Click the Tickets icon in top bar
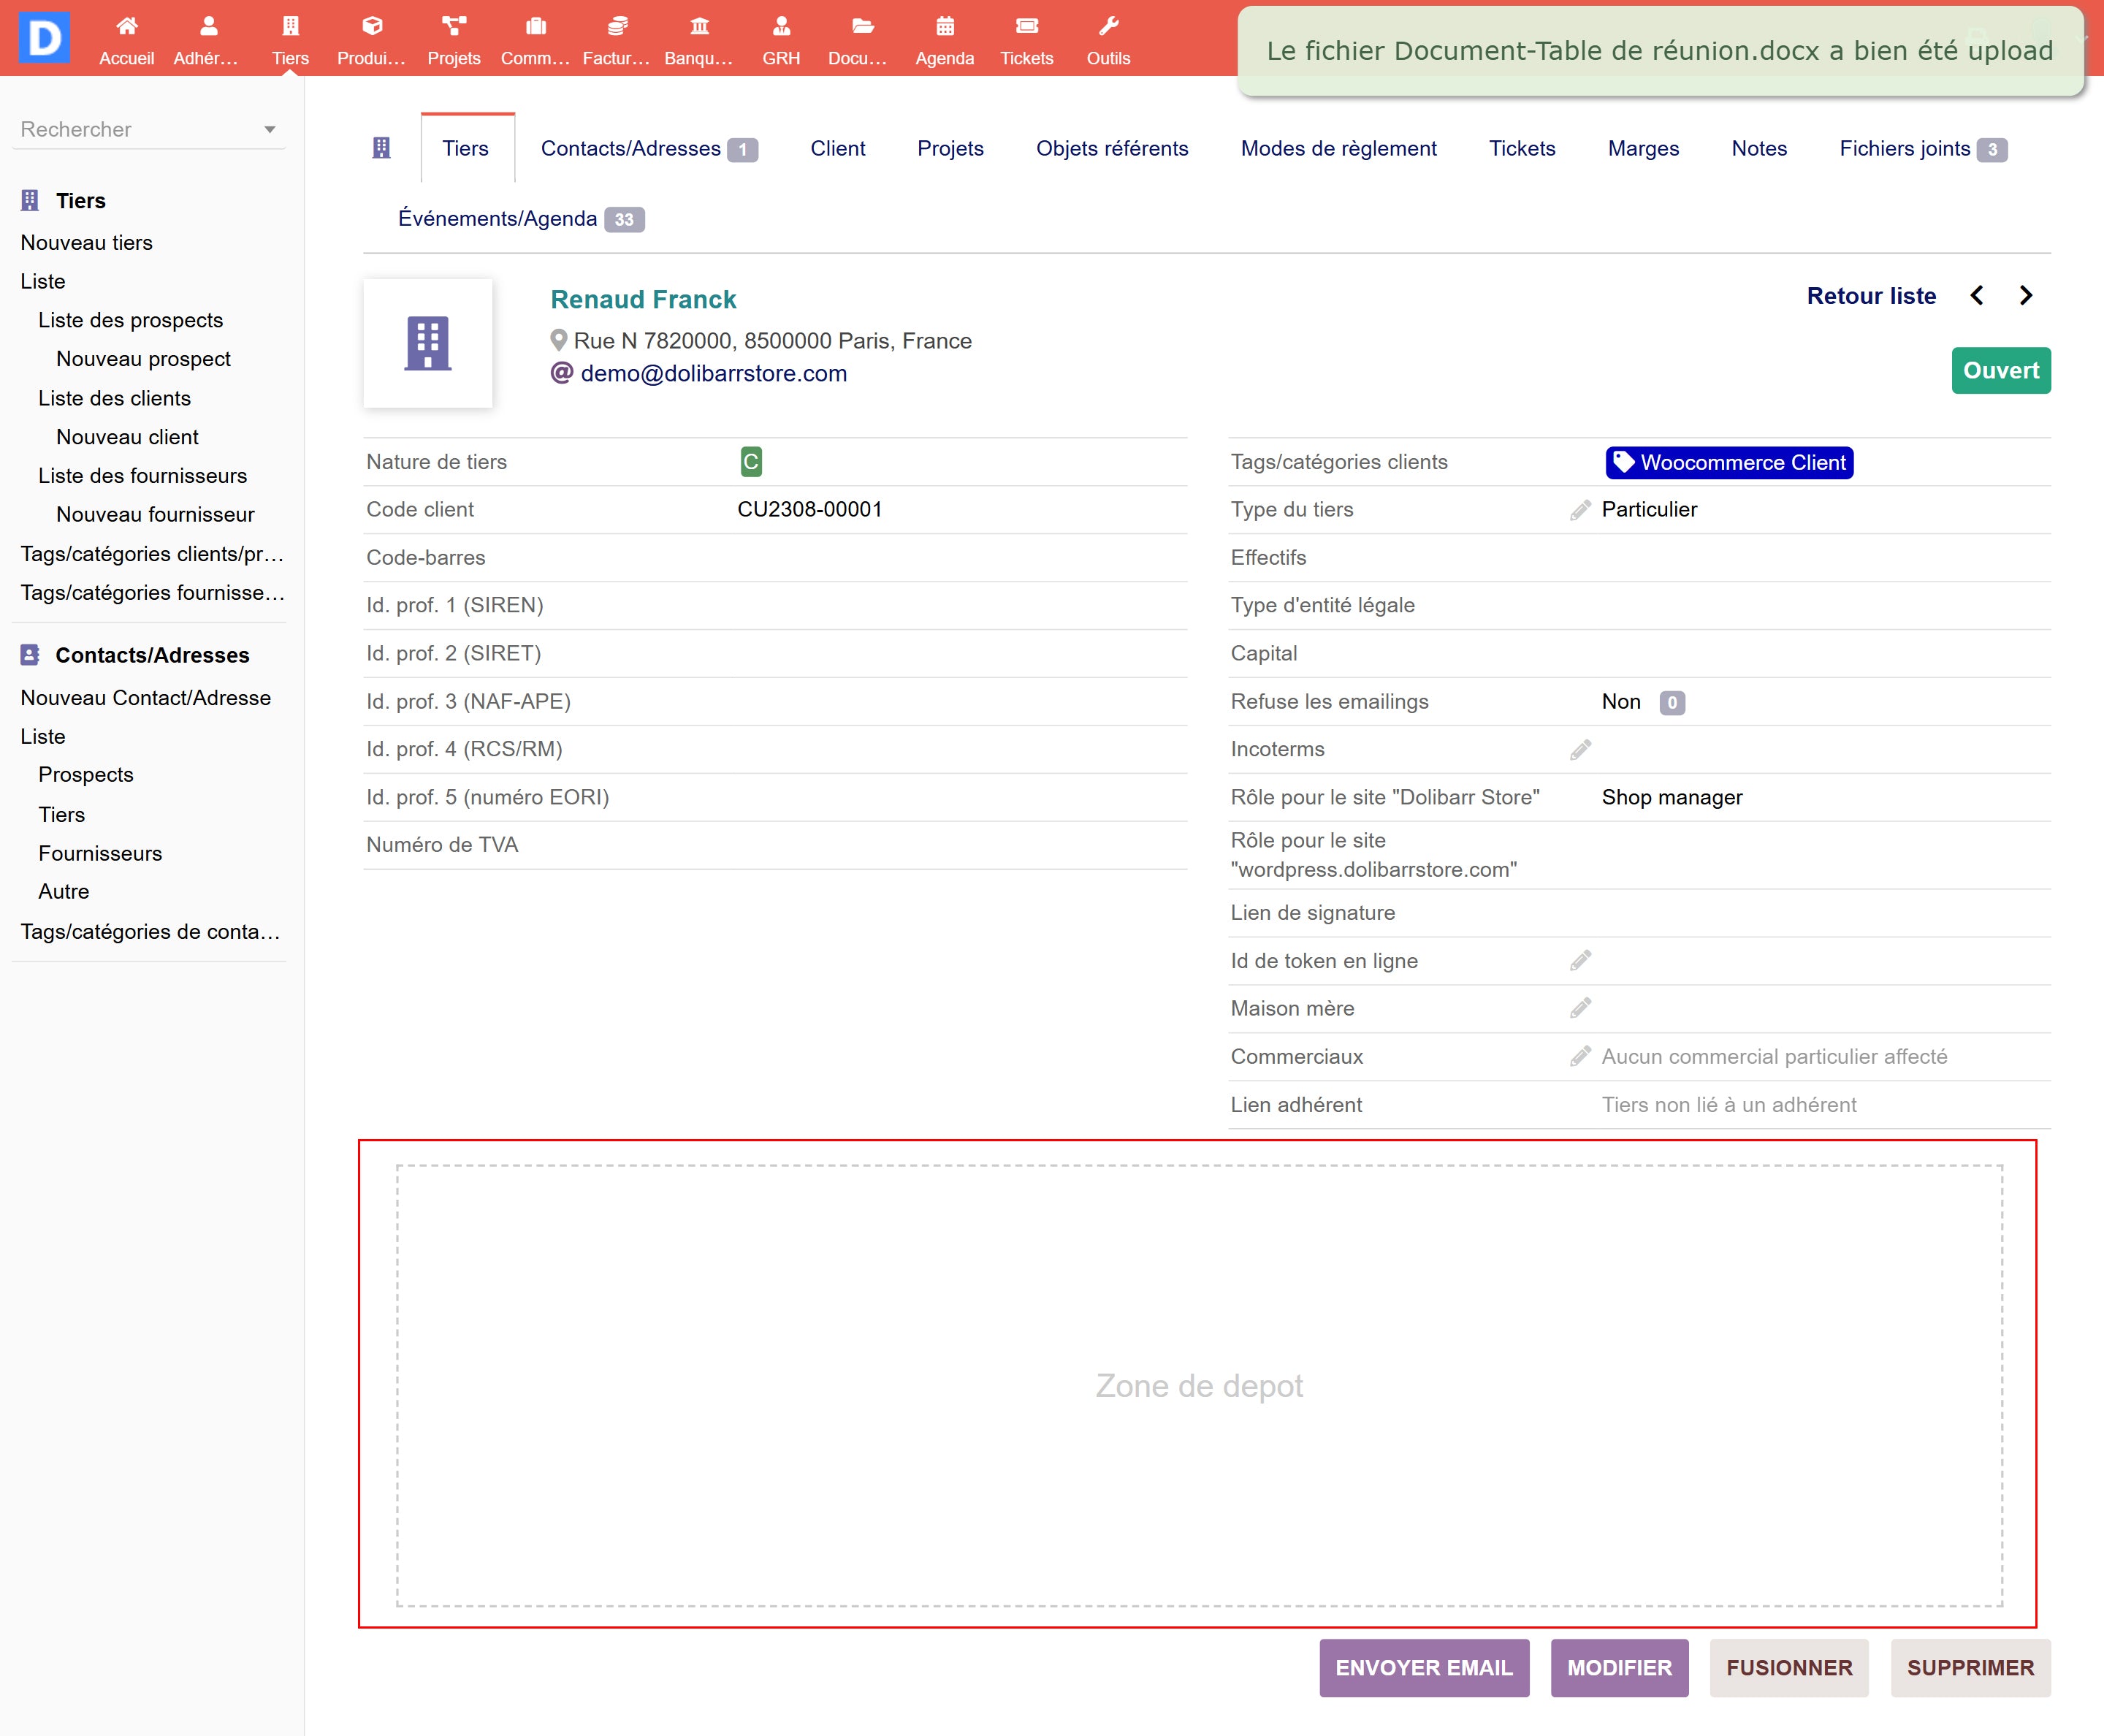 [1026, 27]
